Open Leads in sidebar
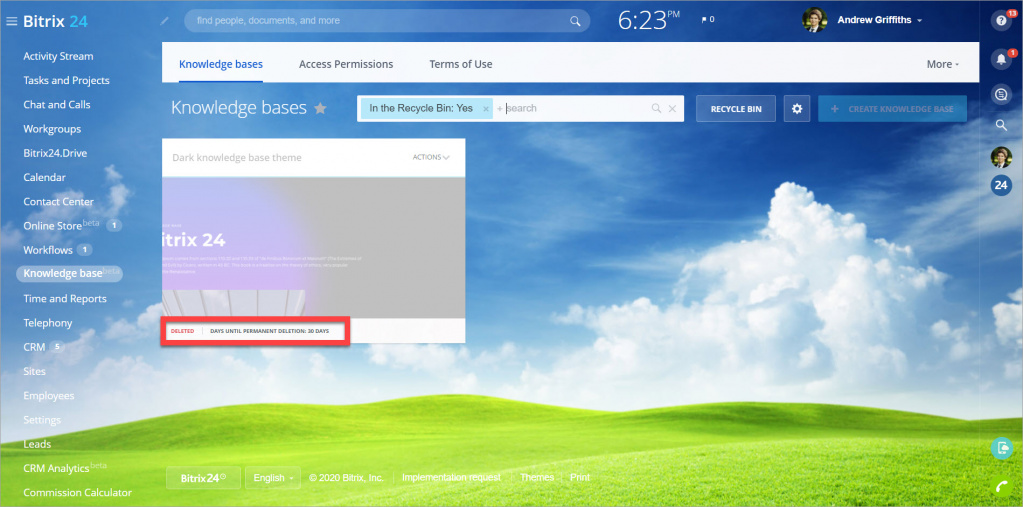 pyautogui.click(x=37, y=444)
